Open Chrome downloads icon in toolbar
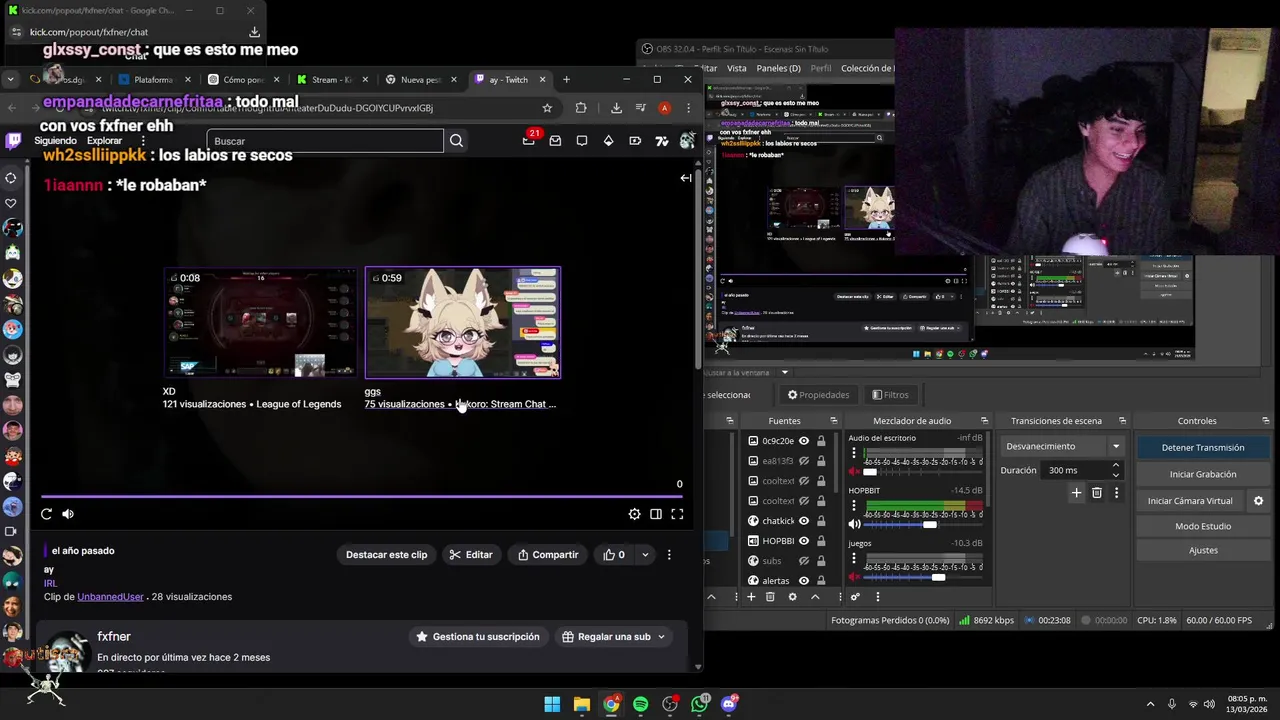Image resolution: width=1280 pixels, height=720 pixels. 616,108
